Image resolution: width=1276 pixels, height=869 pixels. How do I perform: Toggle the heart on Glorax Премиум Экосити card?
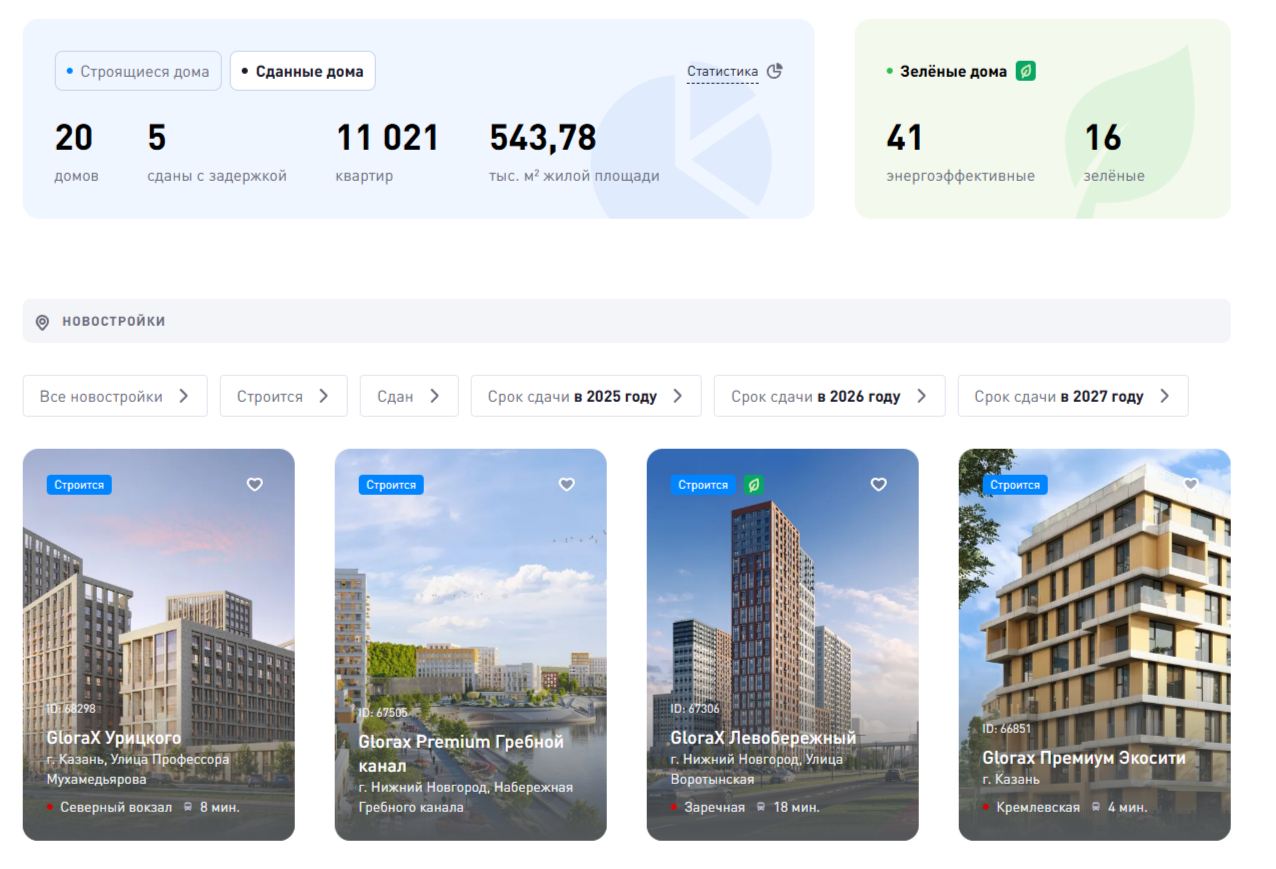pos(1190,484)
